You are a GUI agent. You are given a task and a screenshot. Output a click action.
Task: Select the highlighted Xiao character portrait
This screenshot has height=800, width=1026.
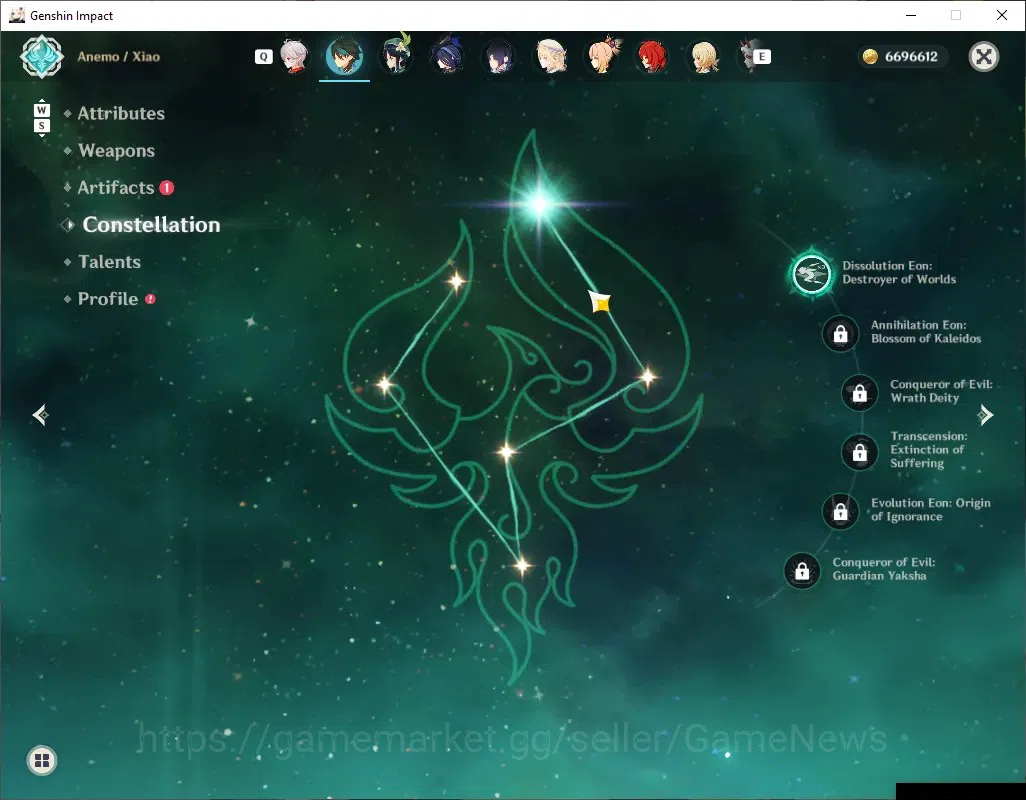(344, 56)
